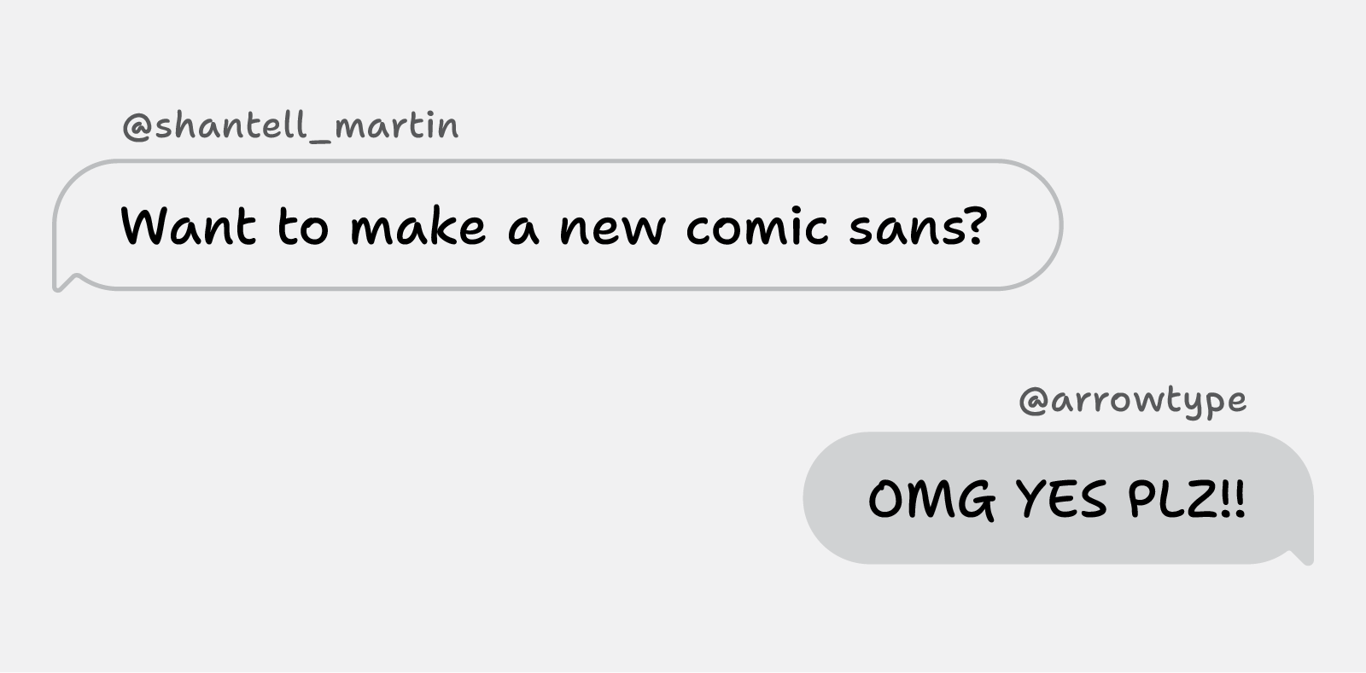Click the word "OMG" in the reply
The width and height of the screenshot is (1366, 673).
pos(931,499)
